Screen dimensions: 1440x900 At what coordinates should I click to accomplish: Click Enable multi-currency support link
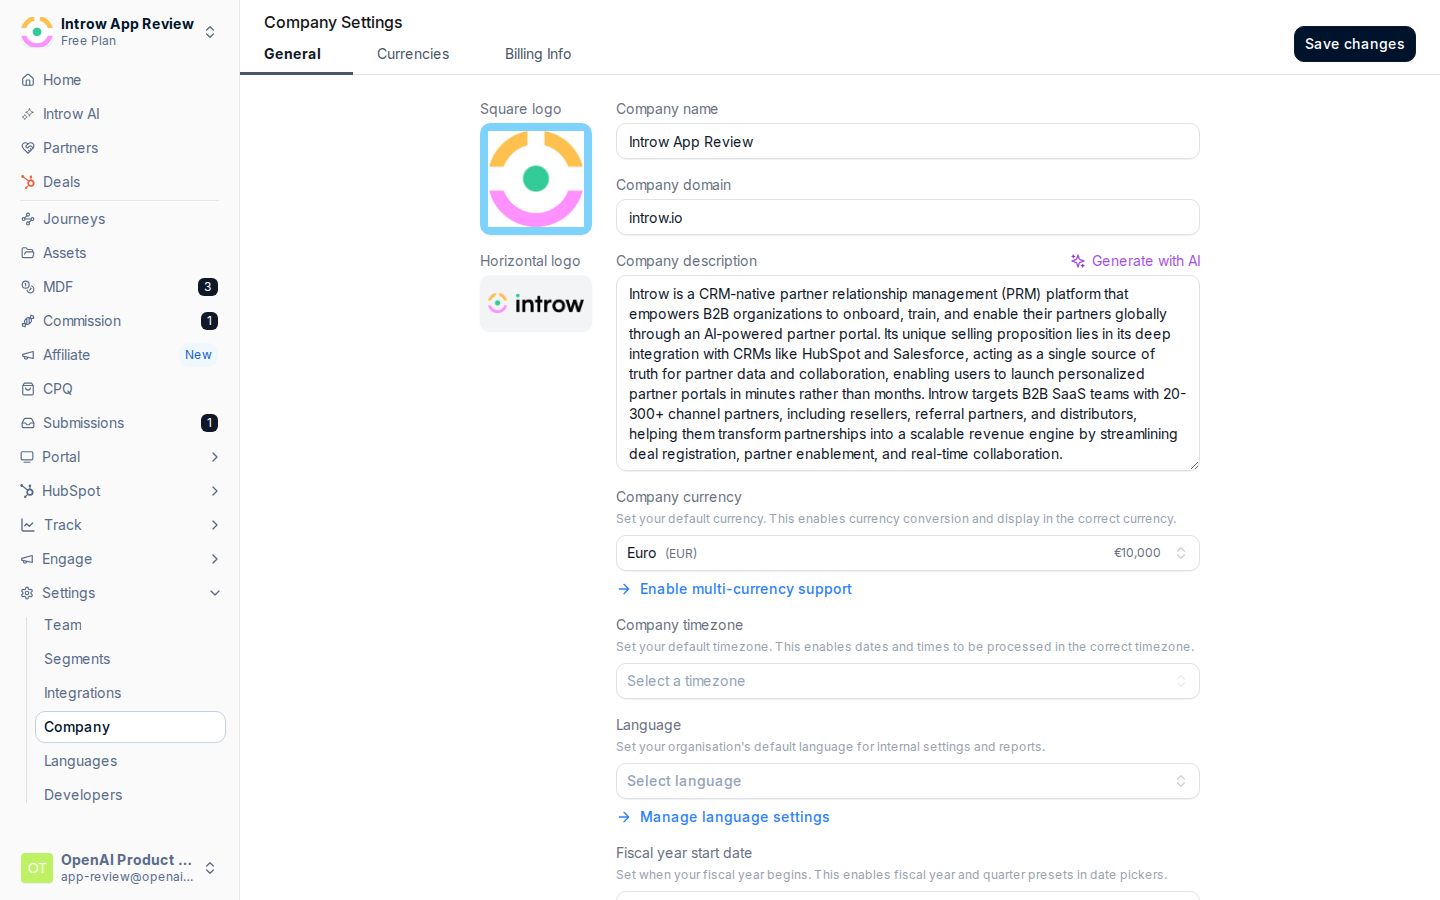(746, 589)
